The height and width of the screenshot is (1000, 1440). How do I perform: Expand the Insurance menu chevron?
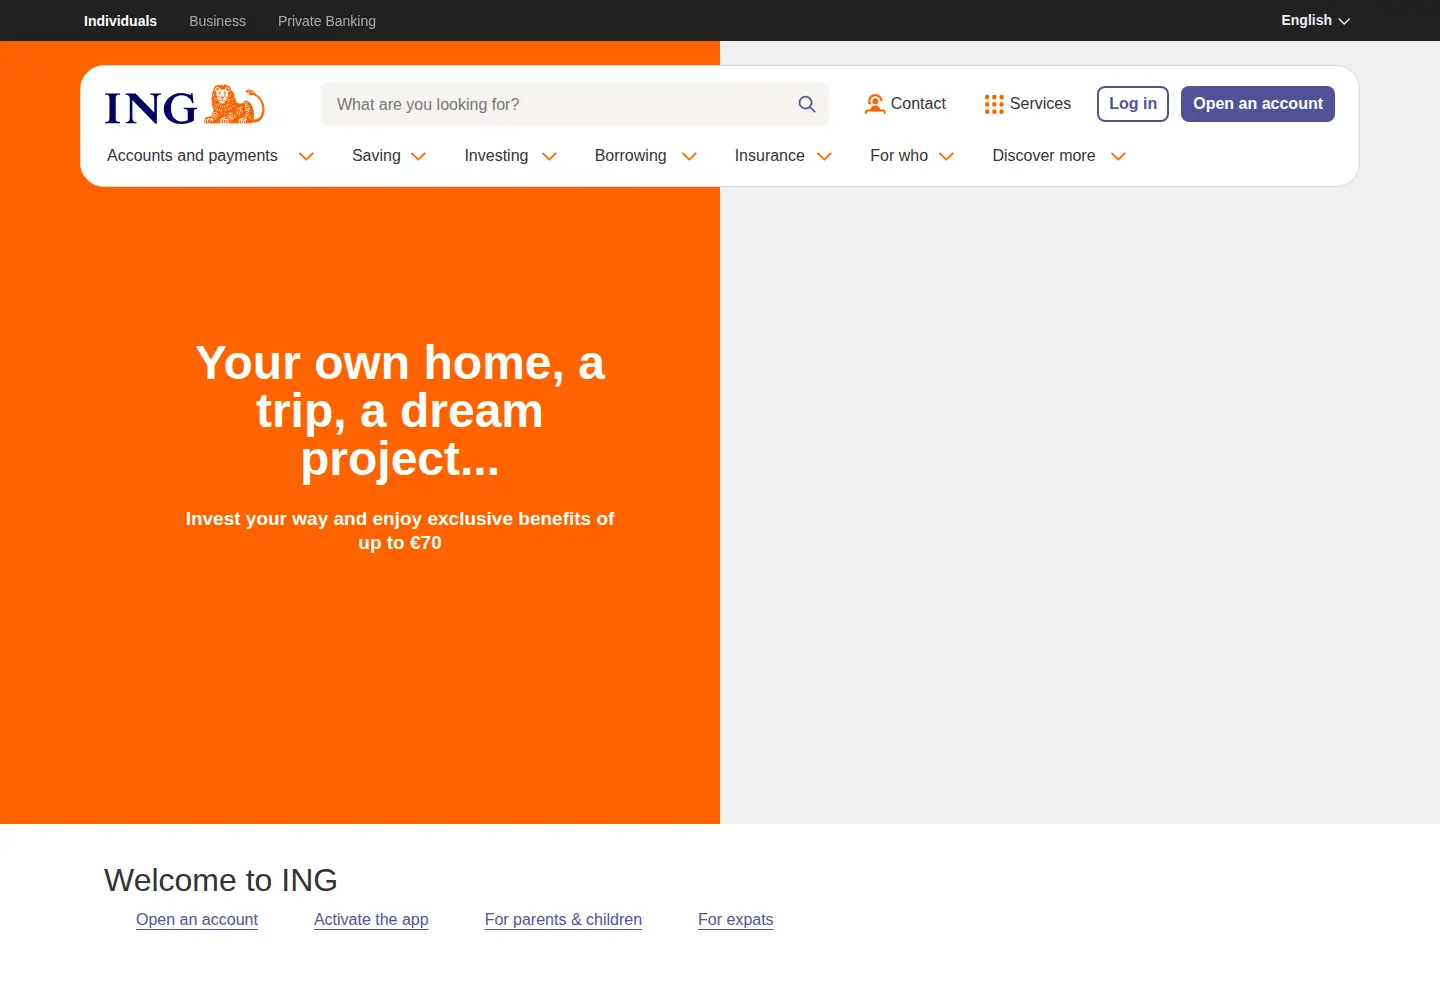(x=825, y=156)
